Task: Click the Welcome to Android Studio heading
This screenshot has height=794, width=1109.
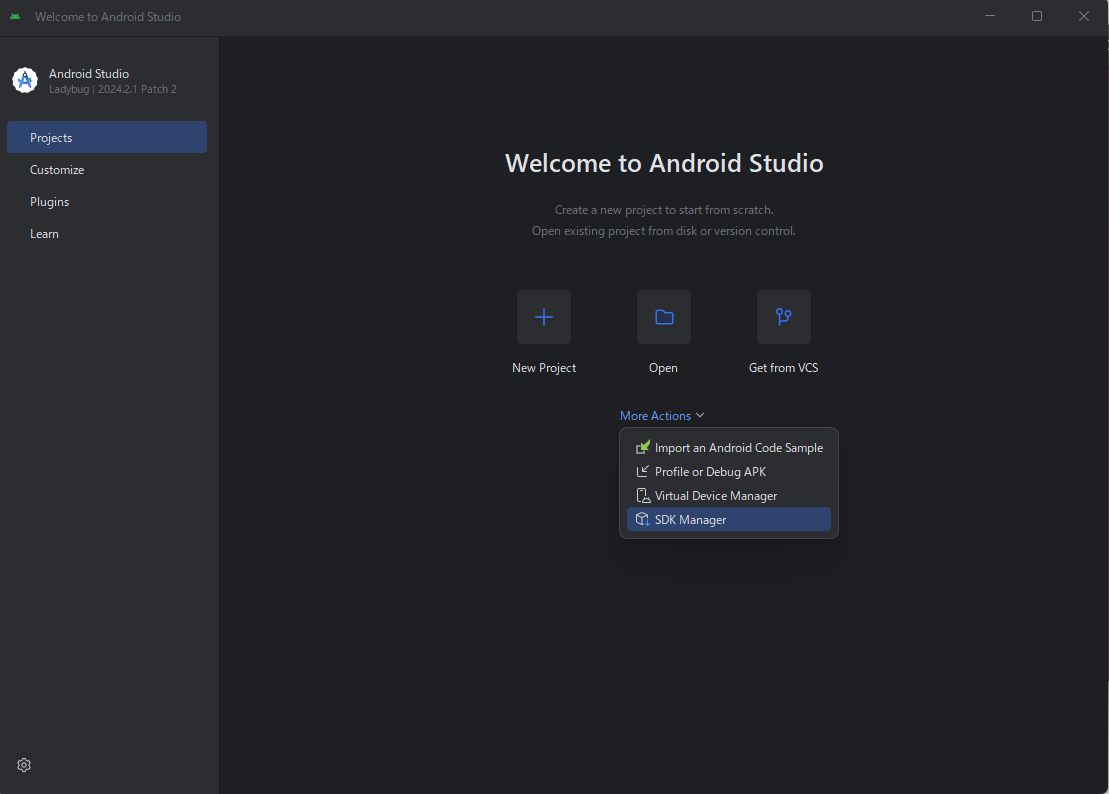Action: click(x=664, y=163)
